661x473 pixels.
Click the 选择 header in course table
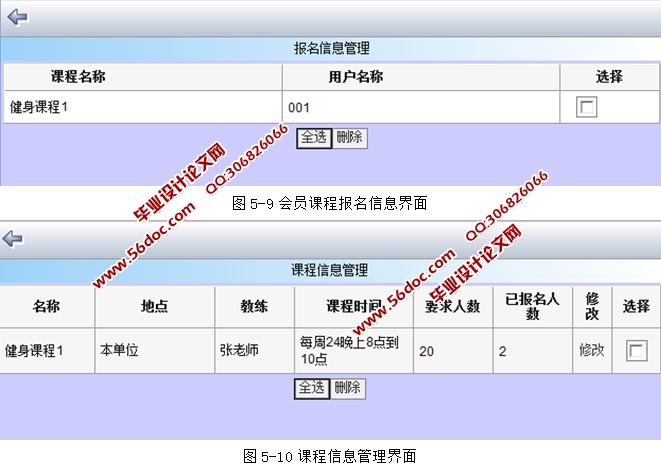tap(636, 306)
